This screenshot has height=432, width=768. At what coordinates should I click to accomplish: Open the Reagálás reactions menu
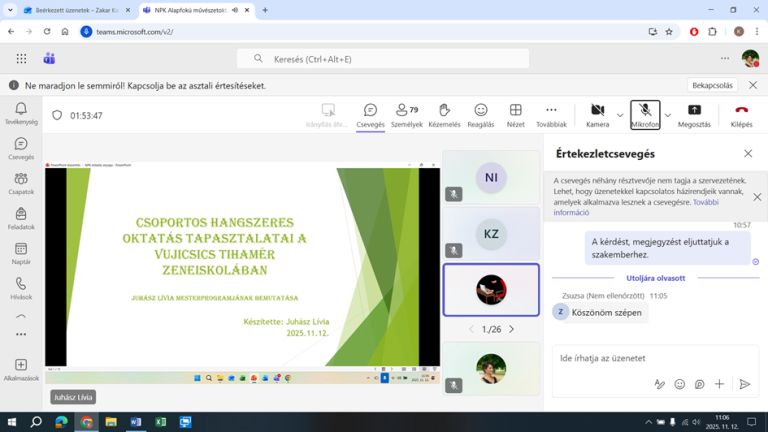click(480, 114)
